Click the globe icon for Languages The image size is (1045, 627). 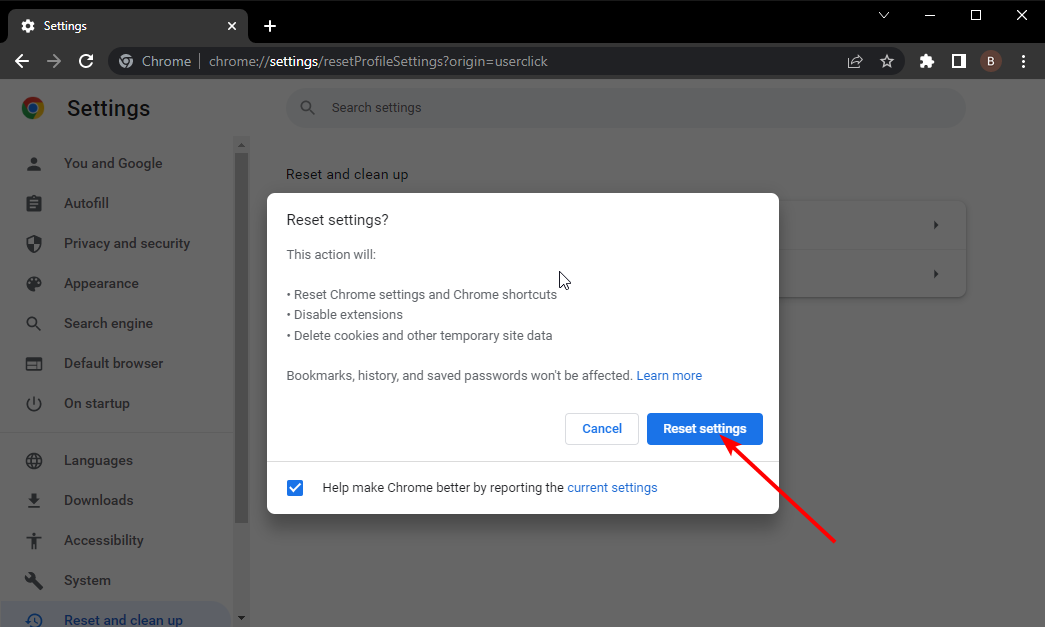(x=34, y=460)
